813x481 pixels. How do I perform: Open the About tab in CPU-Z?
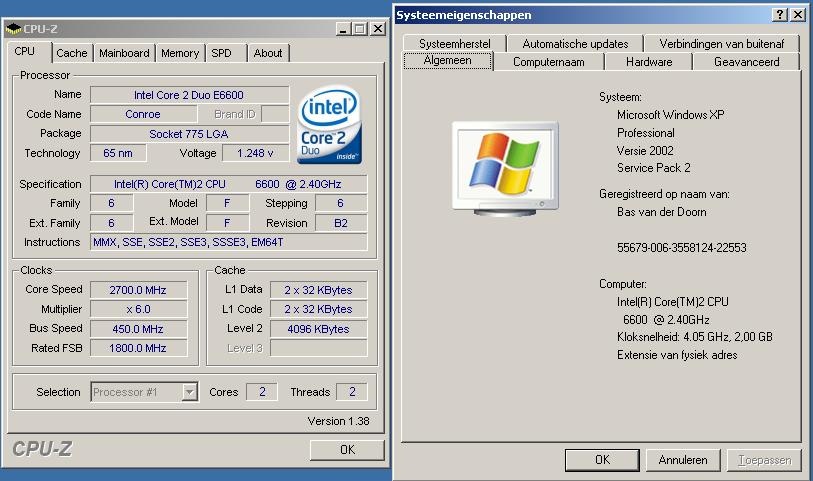click(268, 53)
